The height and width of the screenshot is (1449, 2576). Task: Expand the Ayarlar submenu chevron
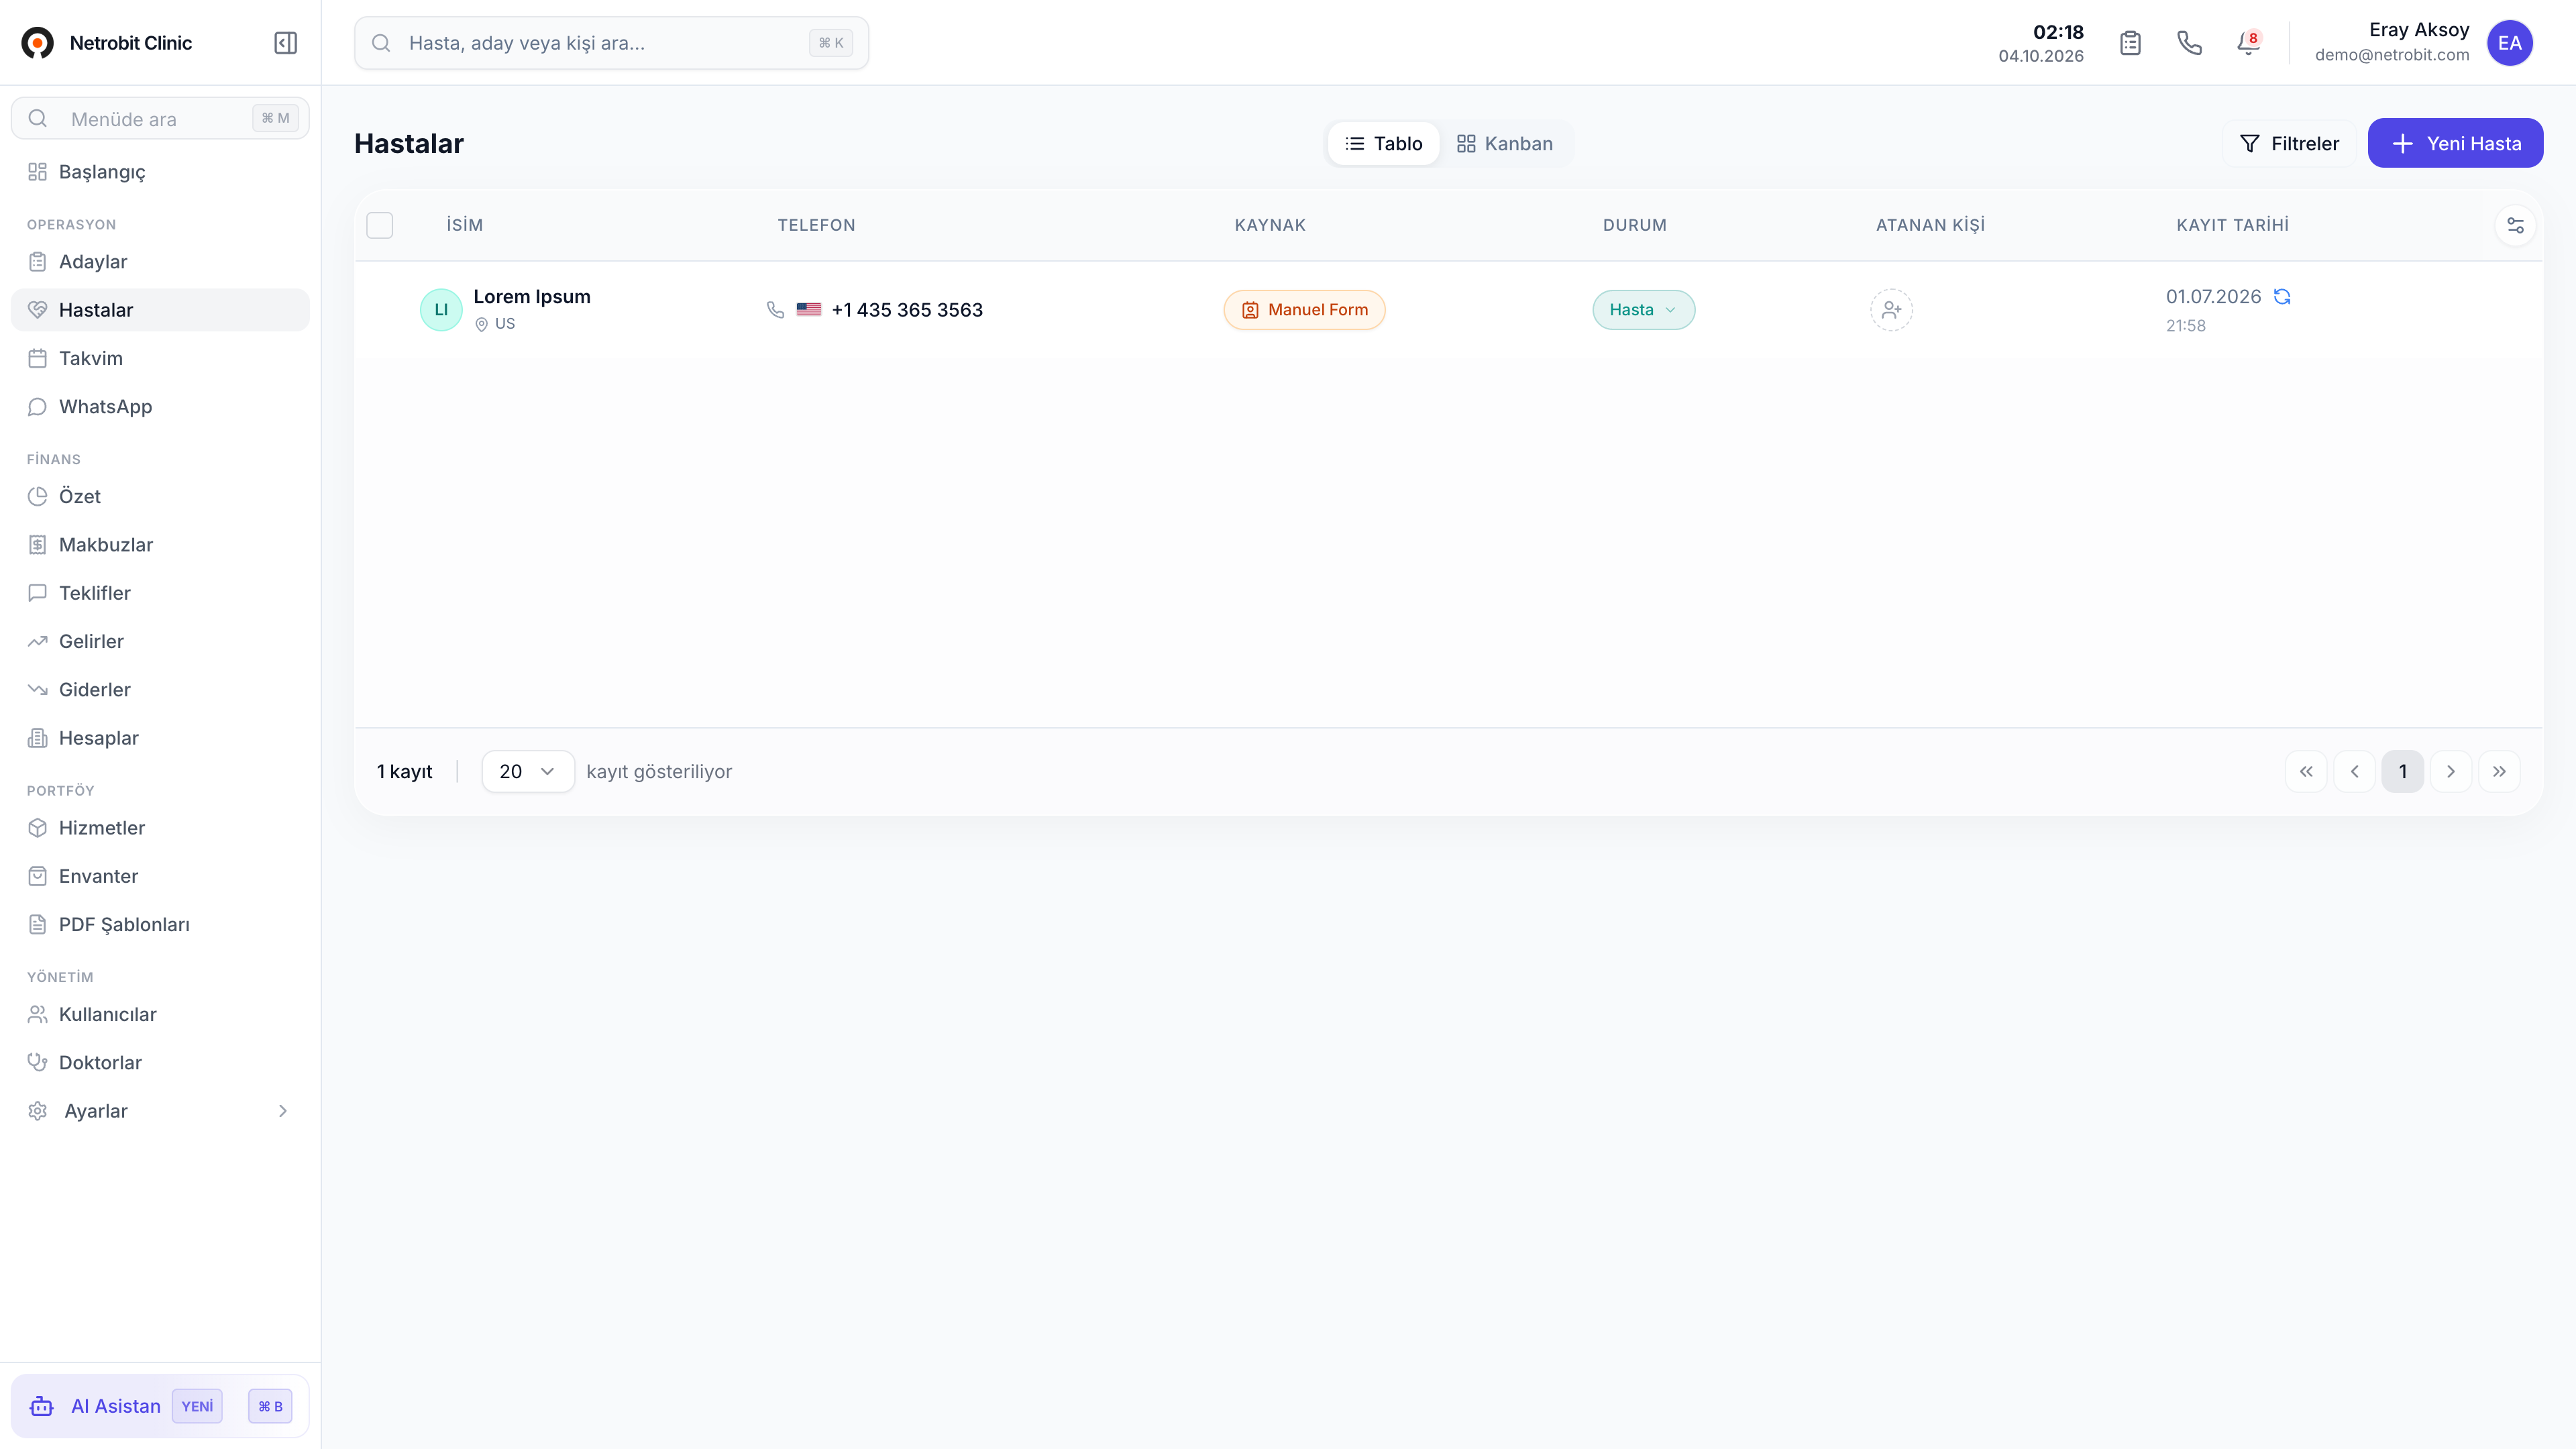pos(283,1111)
